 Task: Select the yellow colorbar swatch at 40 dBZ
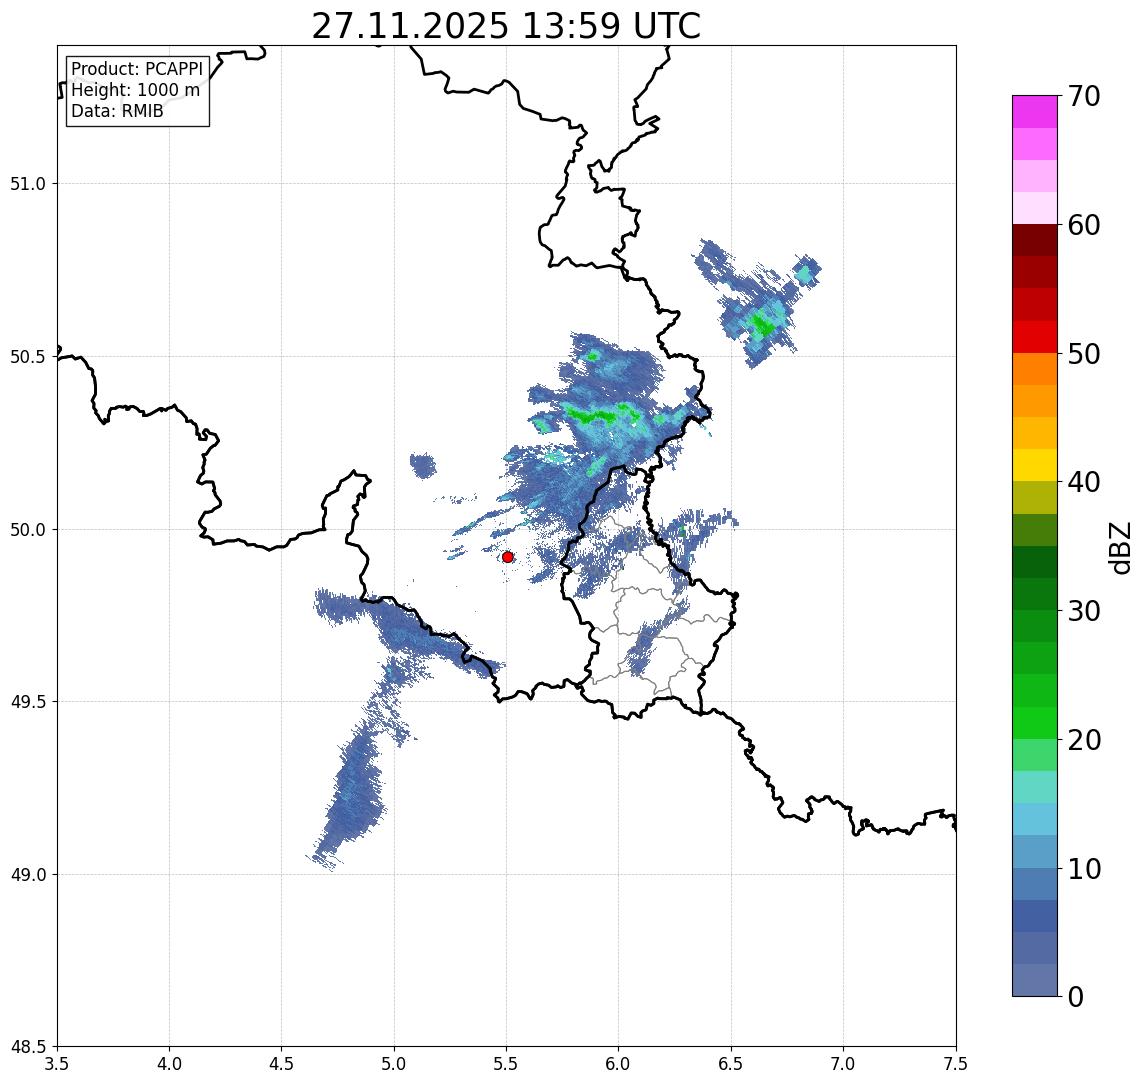[x=1035, y=466]
